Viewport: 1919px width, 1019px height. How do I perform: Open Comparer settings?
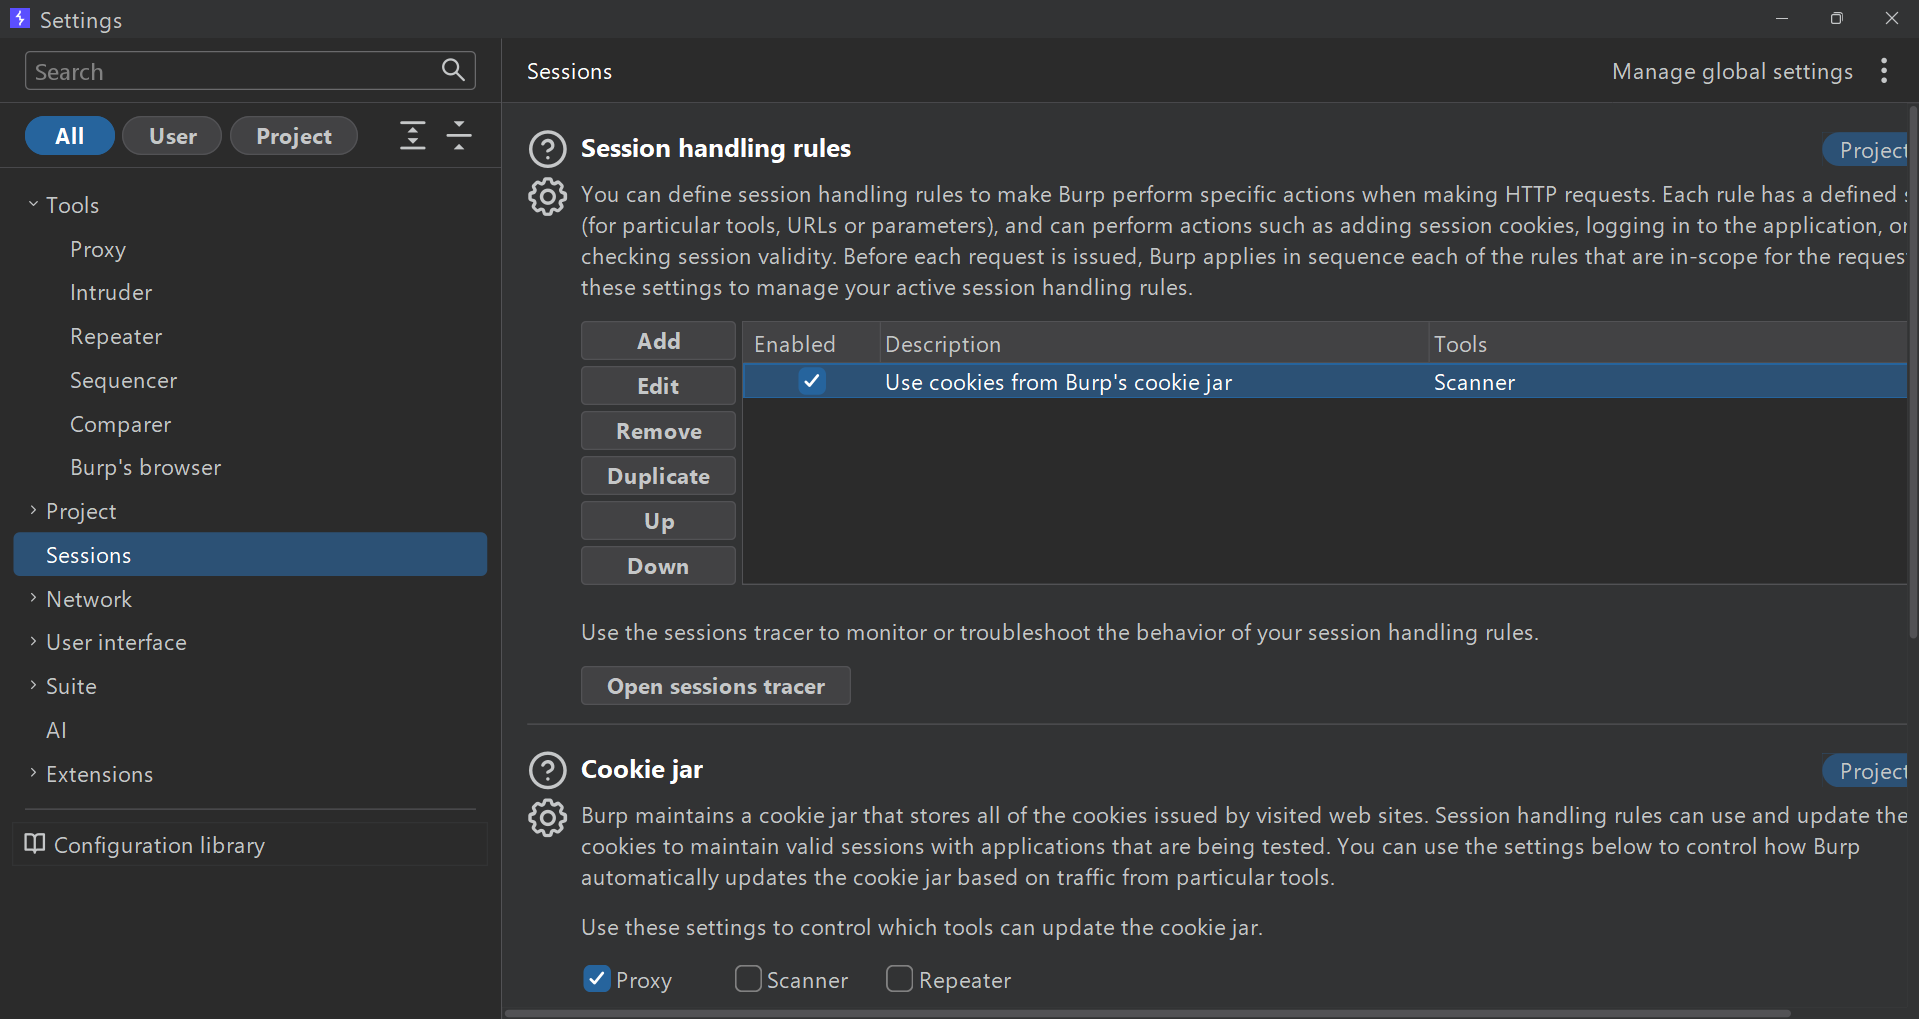click(x=120, y=424)
